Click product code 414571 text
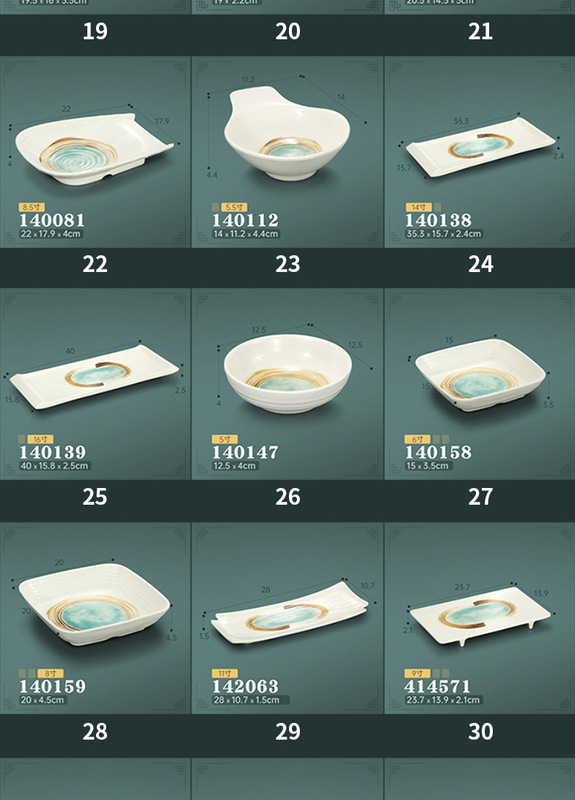Image resolution: width=575 pixels, height=800 pixels. [437, 686]
